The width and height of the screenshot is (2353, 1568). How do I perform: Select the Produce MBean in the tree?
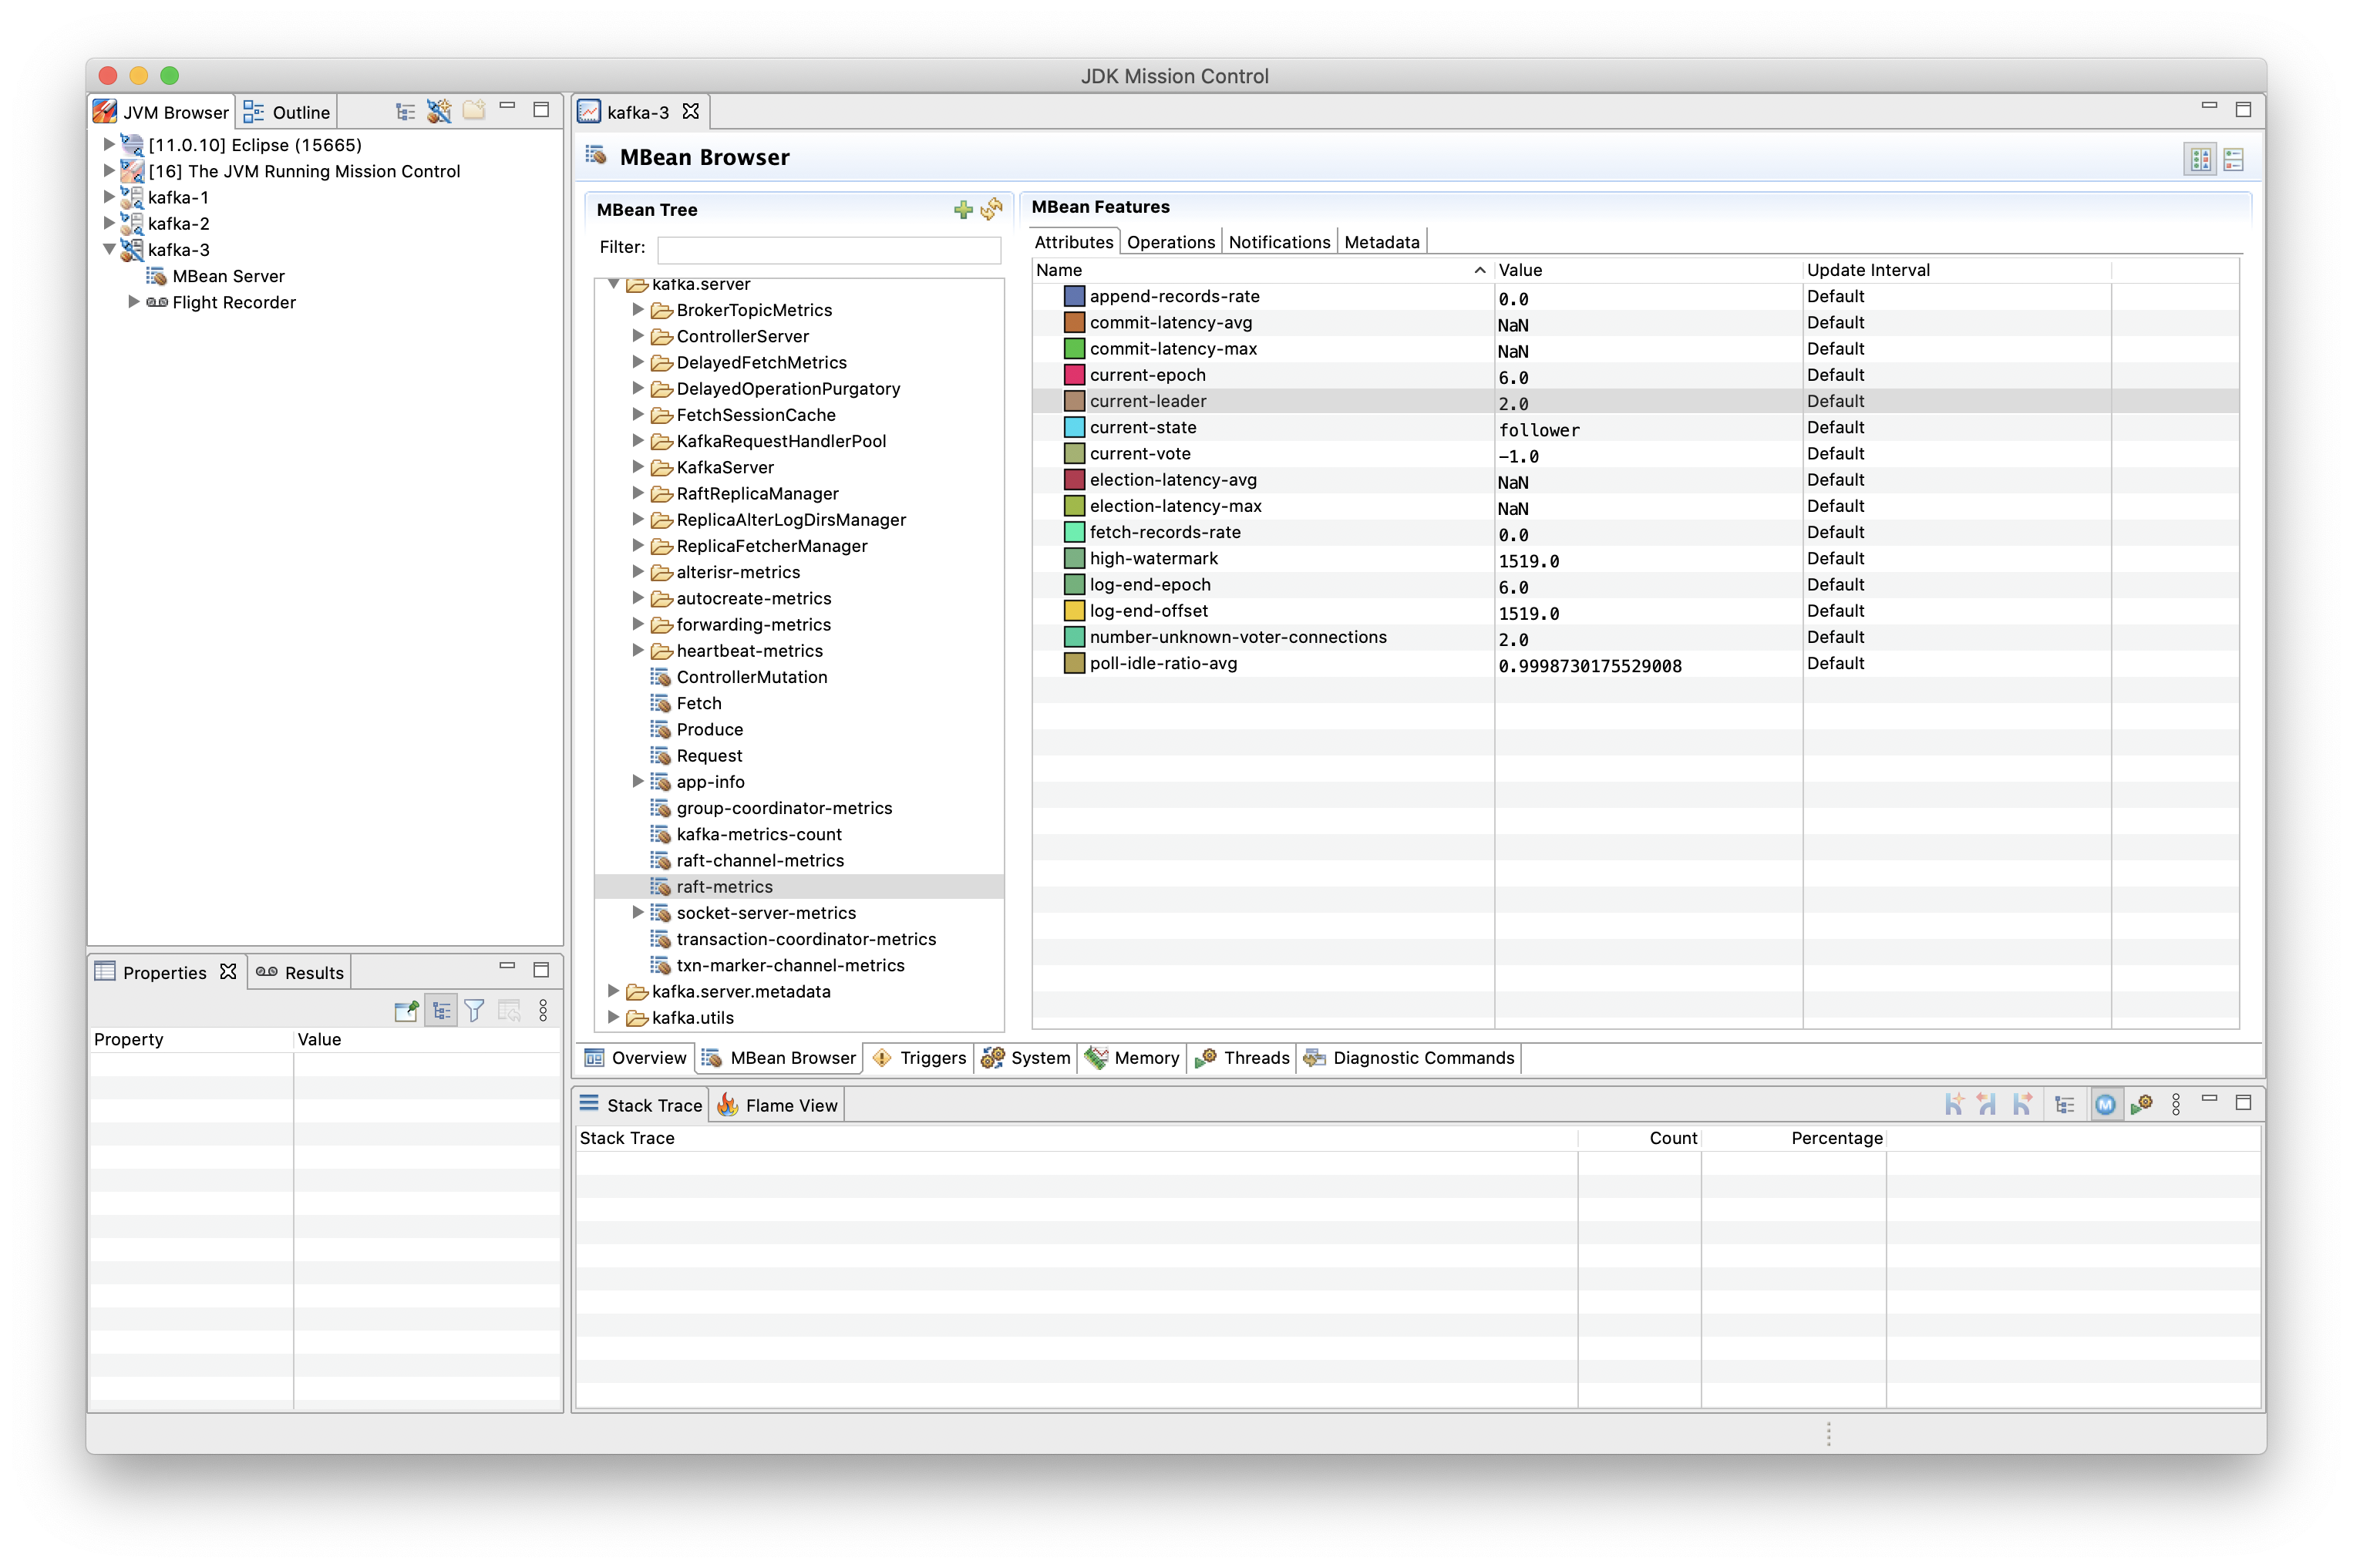(x=709, y=729)
